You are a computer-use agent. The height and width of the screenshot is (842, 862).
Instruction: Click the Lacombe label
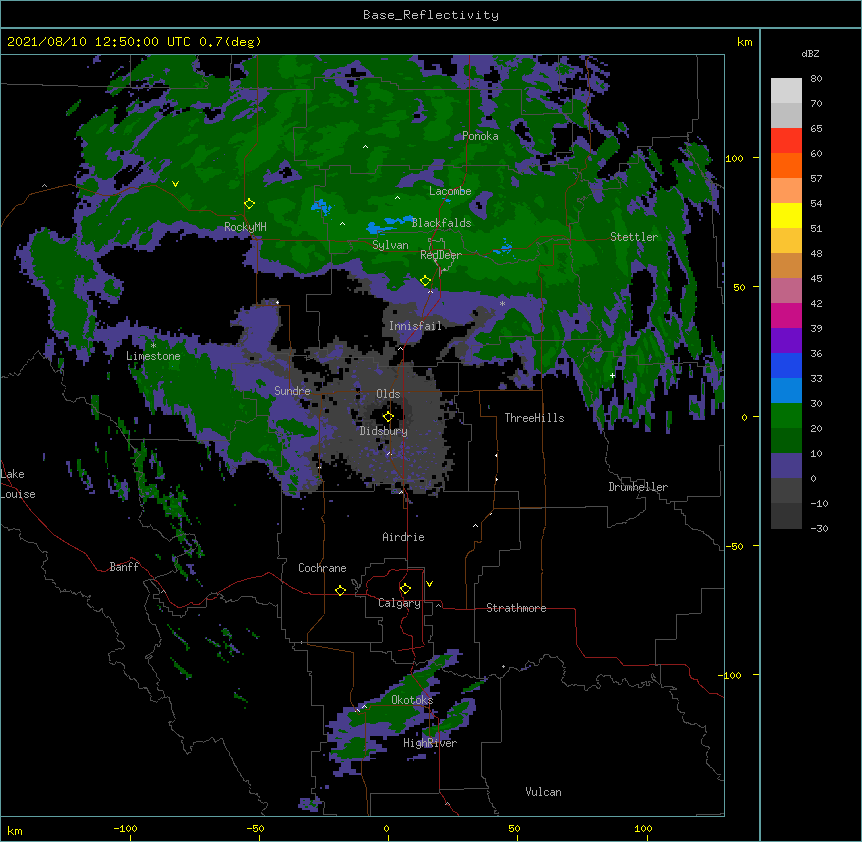[450, 191]
